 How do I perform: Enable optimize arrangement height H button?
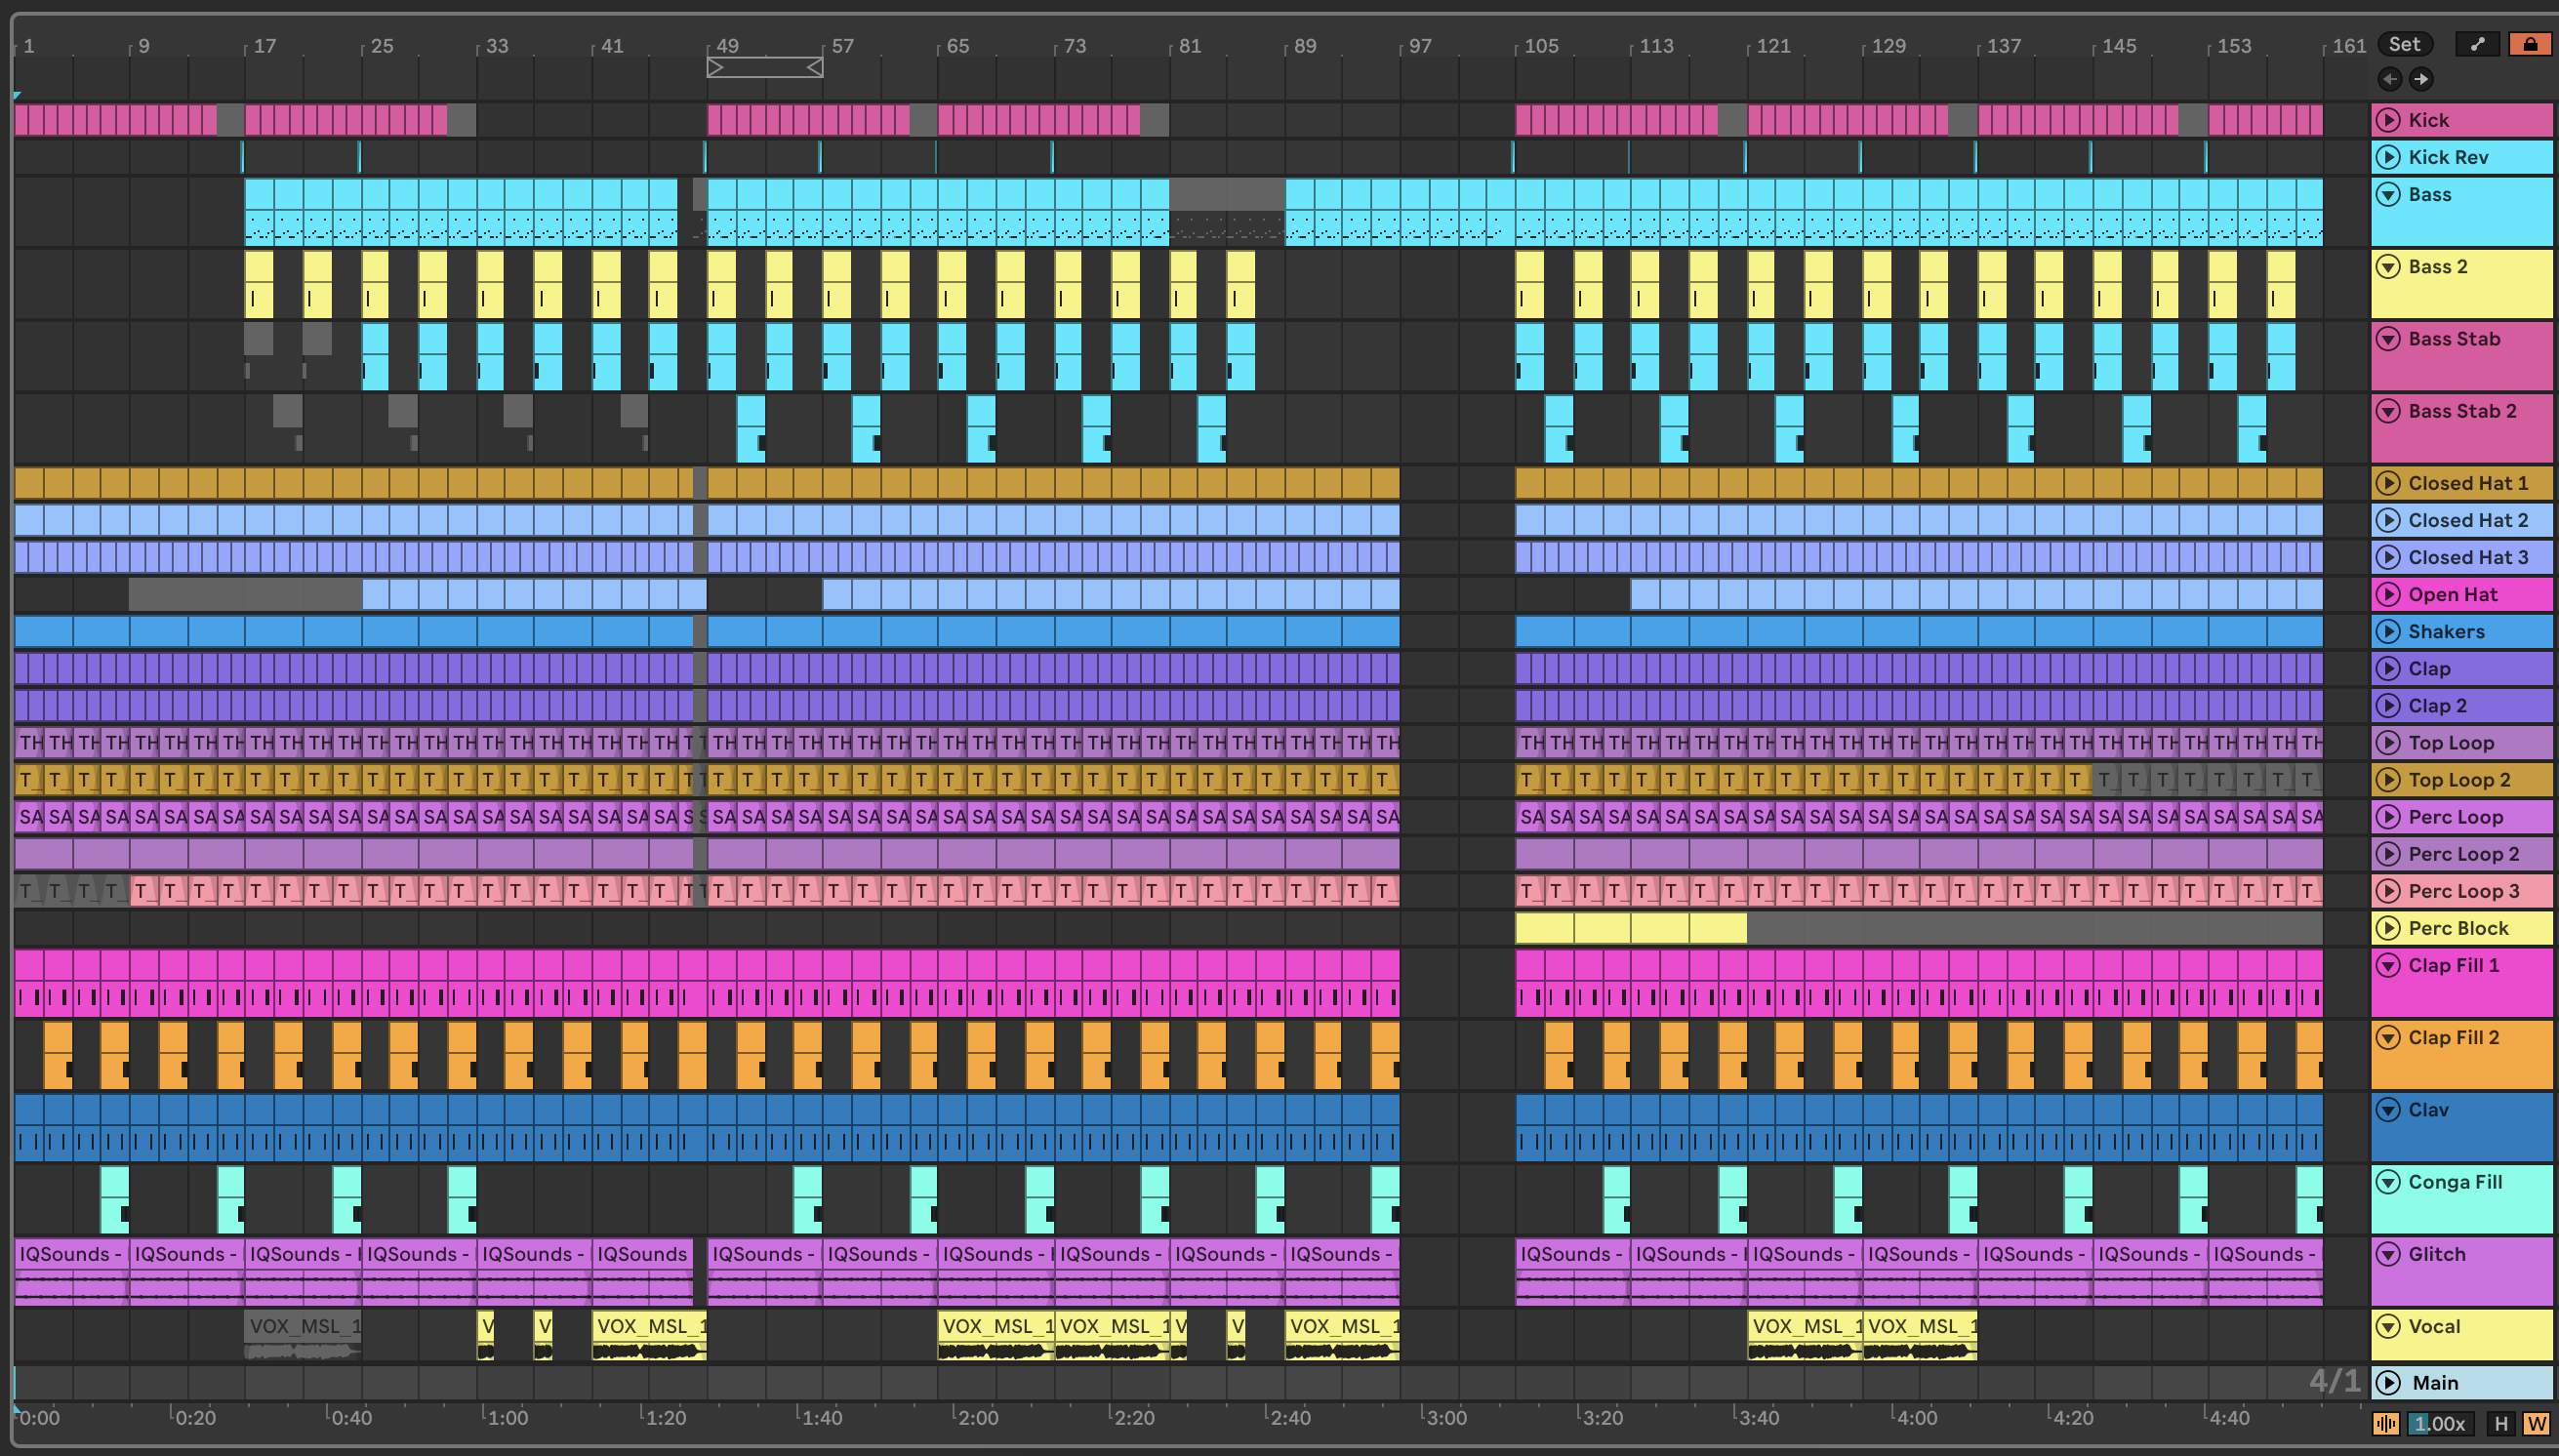[x=2501, y=1423]
